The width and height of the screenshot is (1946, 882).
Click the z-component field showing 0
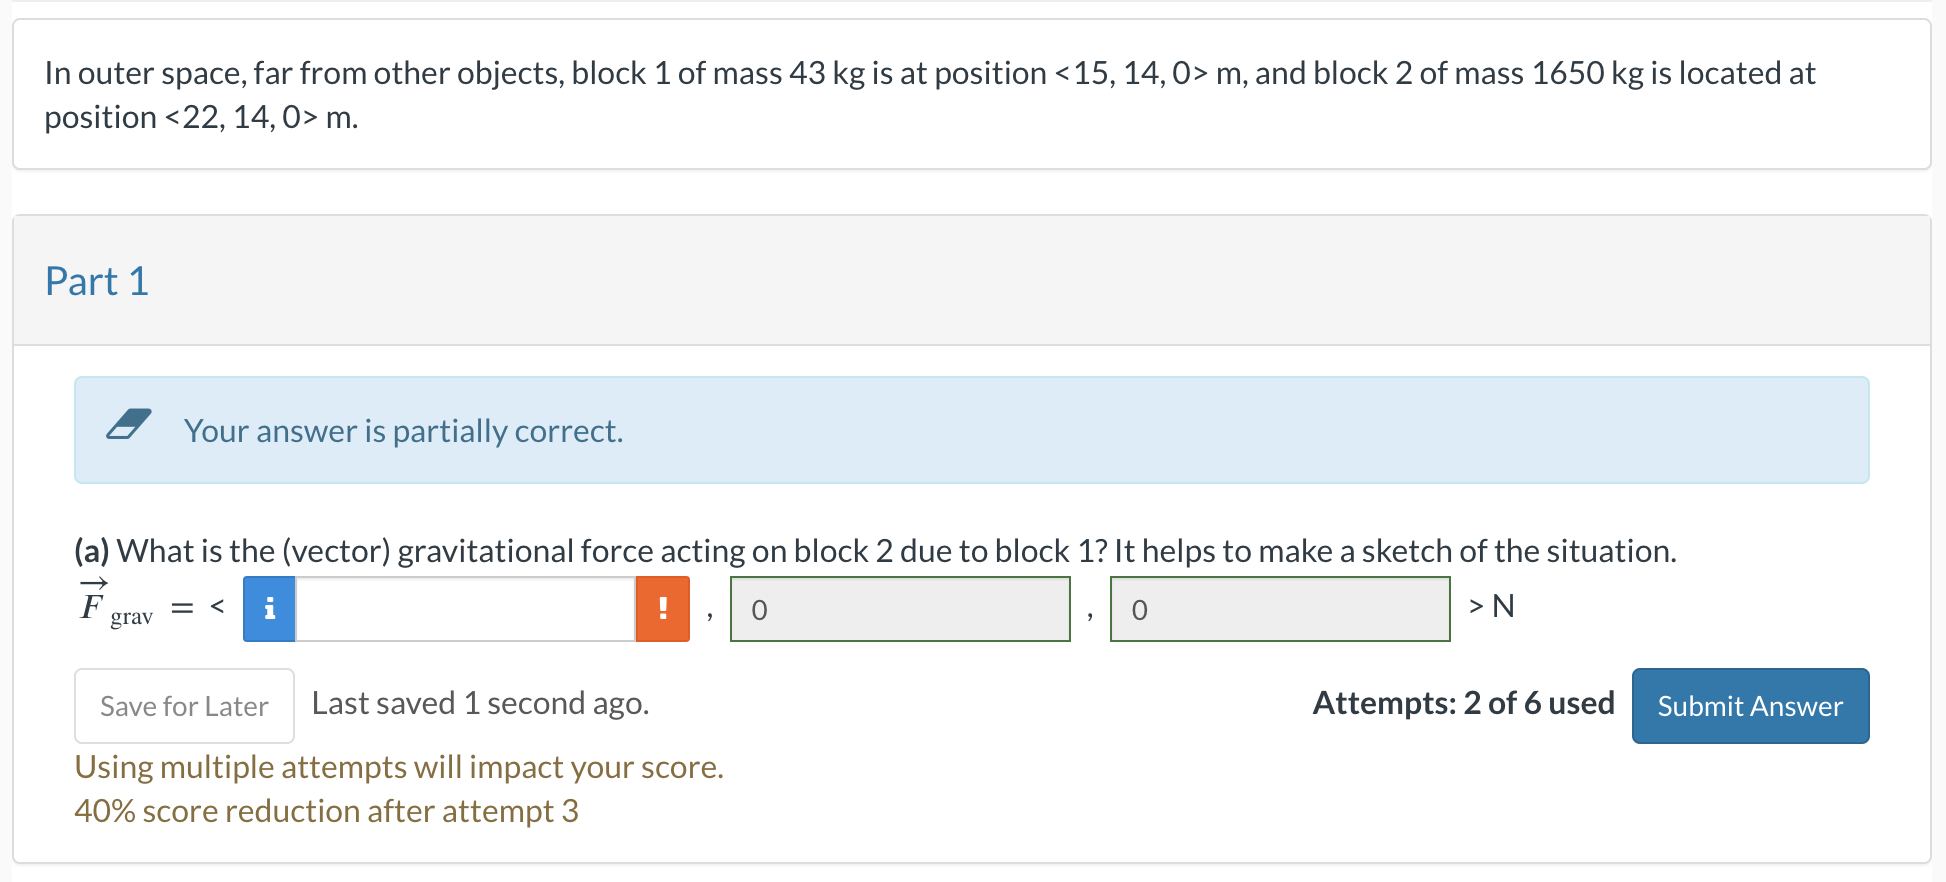[1280, 608]
